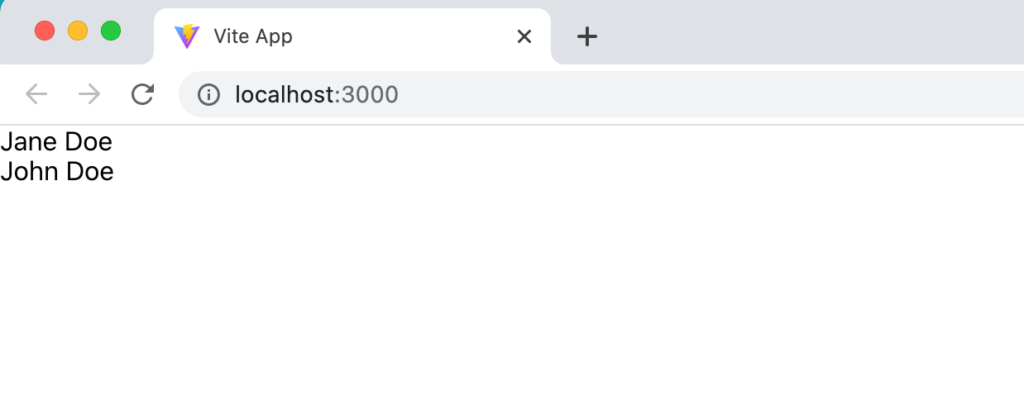Screen dimensions: 1024x405
Task: Select the Vite App tab title
Action: (253, 37)
